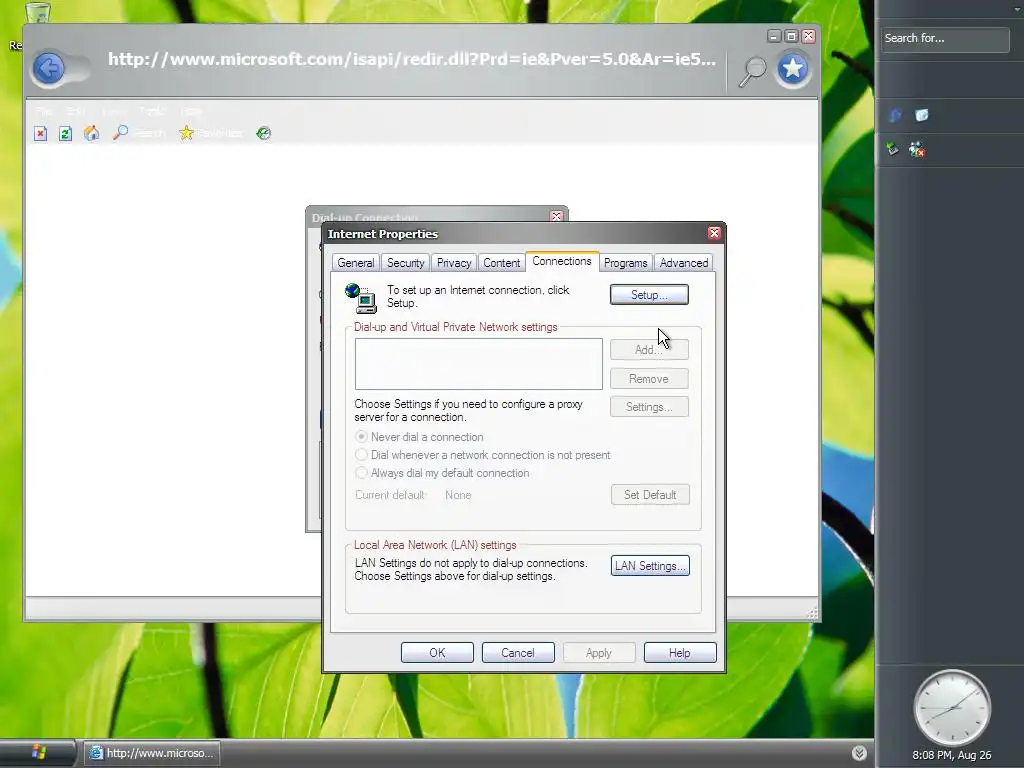Viewport: 1024px width, 768px height.
Task: Click the Set Default button
Action: coord(650,494)
